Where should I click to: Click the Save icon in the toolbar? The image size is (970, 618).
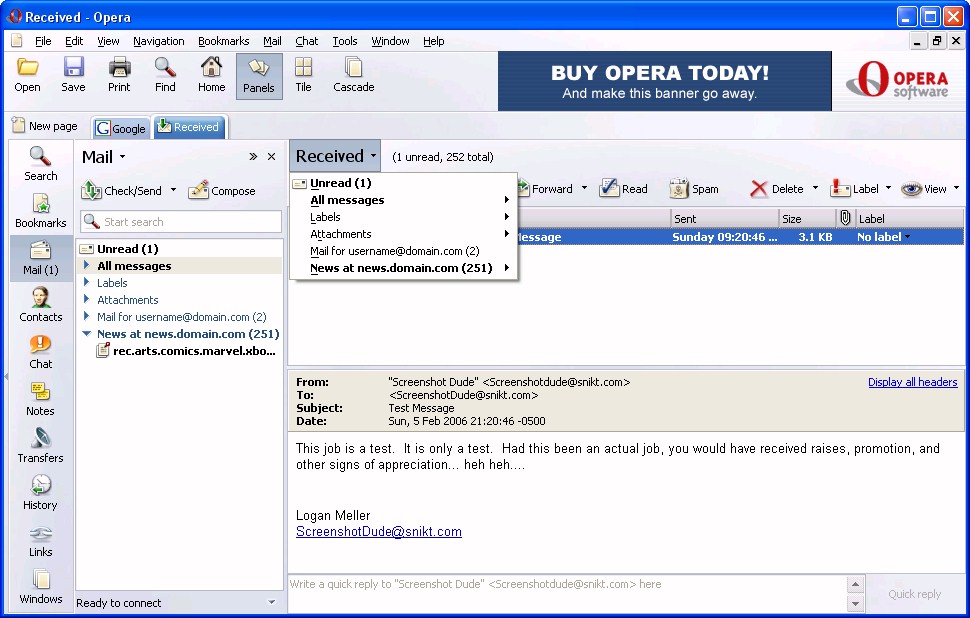pos(73,75)
